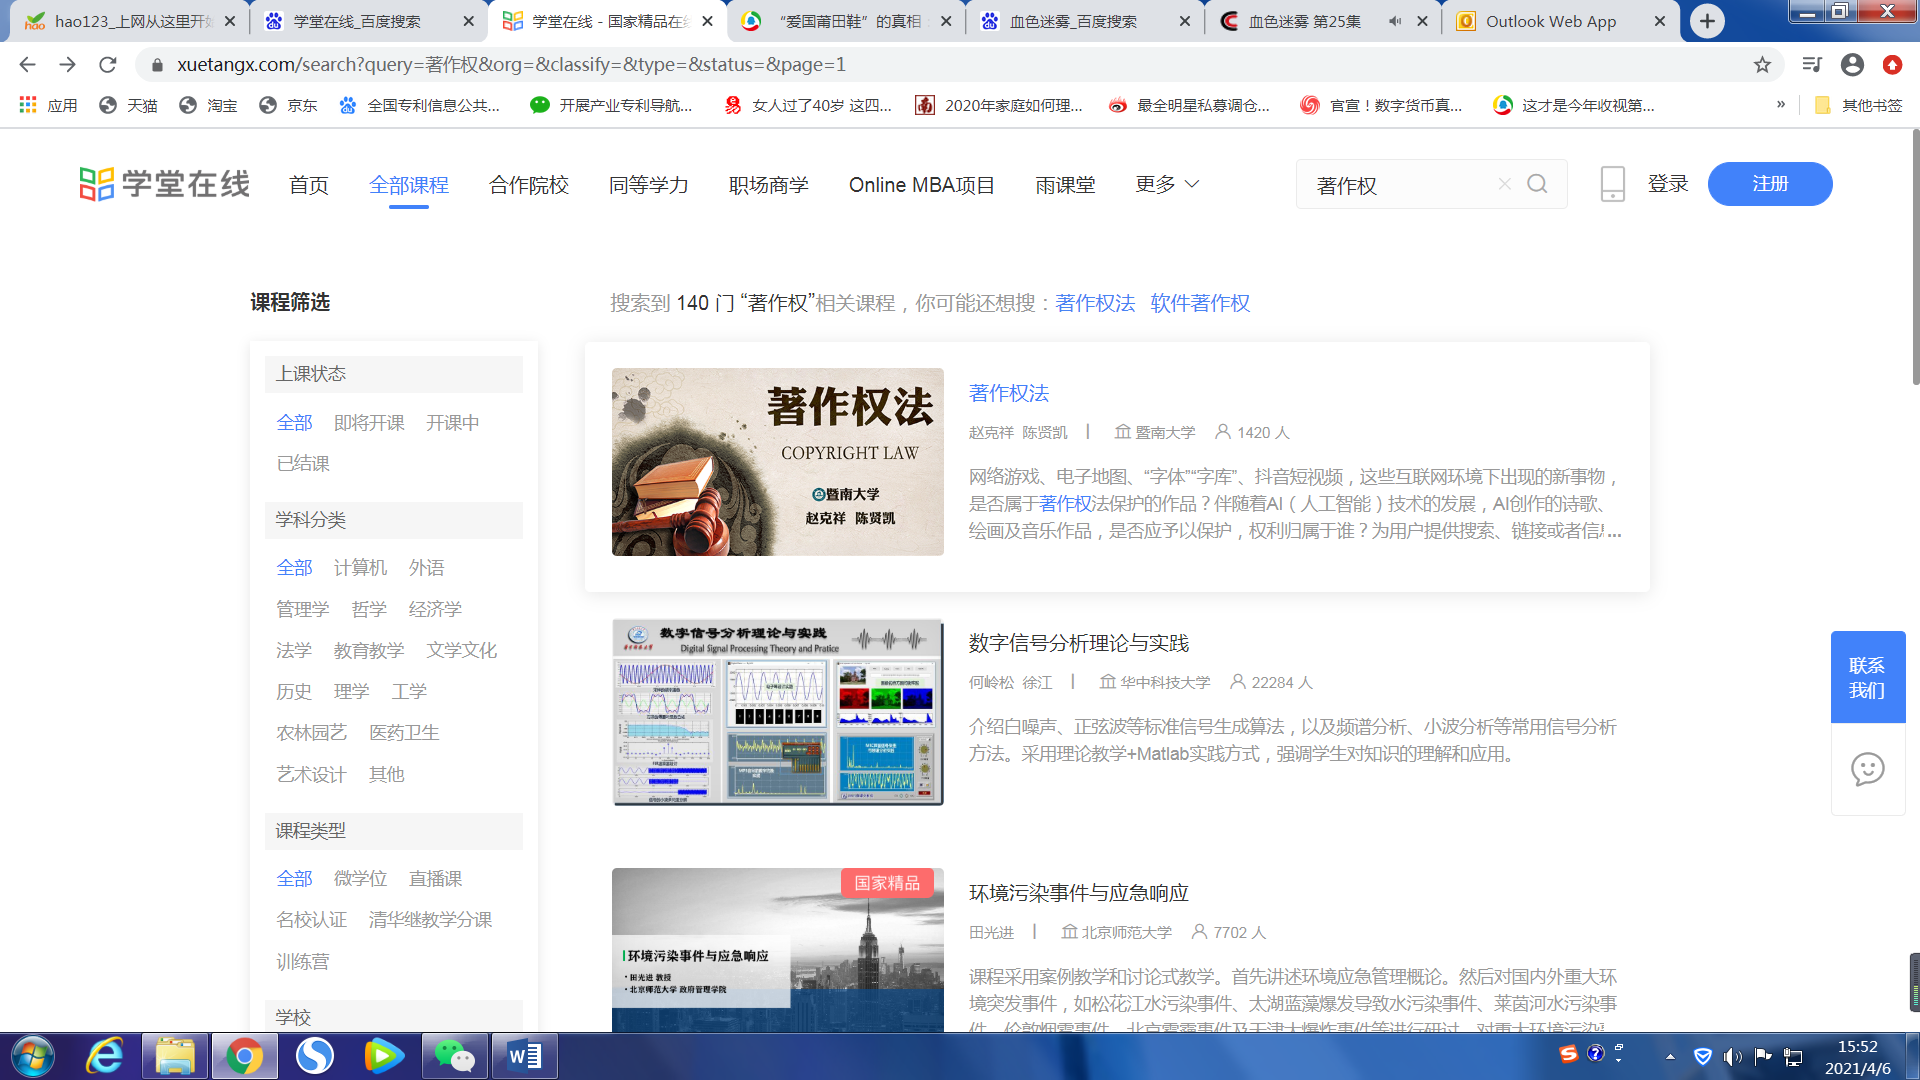1920x1080 pixels.
Task: Click the volume speaker tray icon
Action: (1733, 1056)
